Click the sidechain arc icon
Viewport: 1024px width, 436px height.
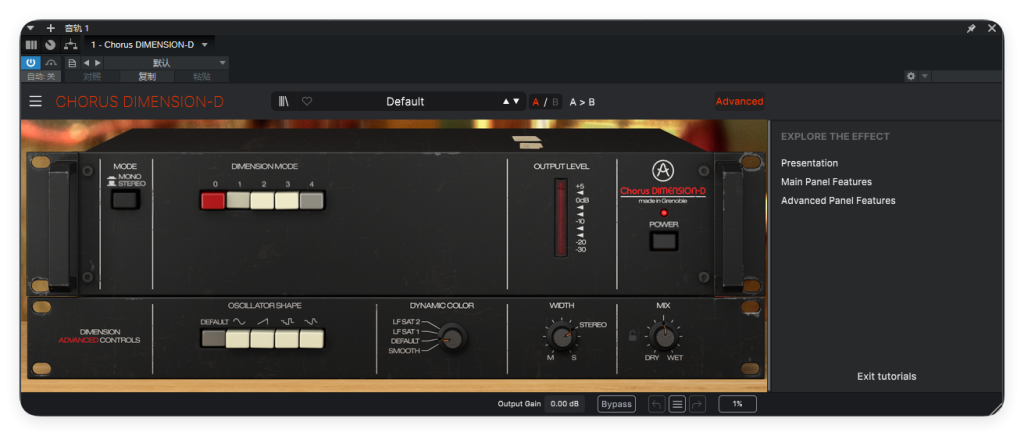(51, 63)
